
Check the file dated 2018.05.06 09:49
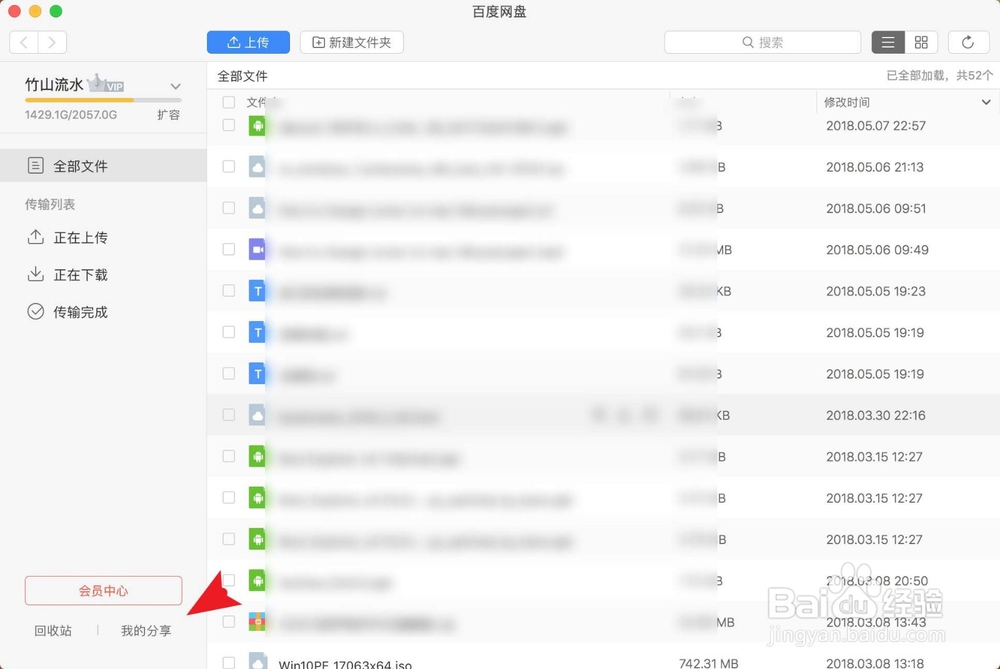tap(228, 249)
